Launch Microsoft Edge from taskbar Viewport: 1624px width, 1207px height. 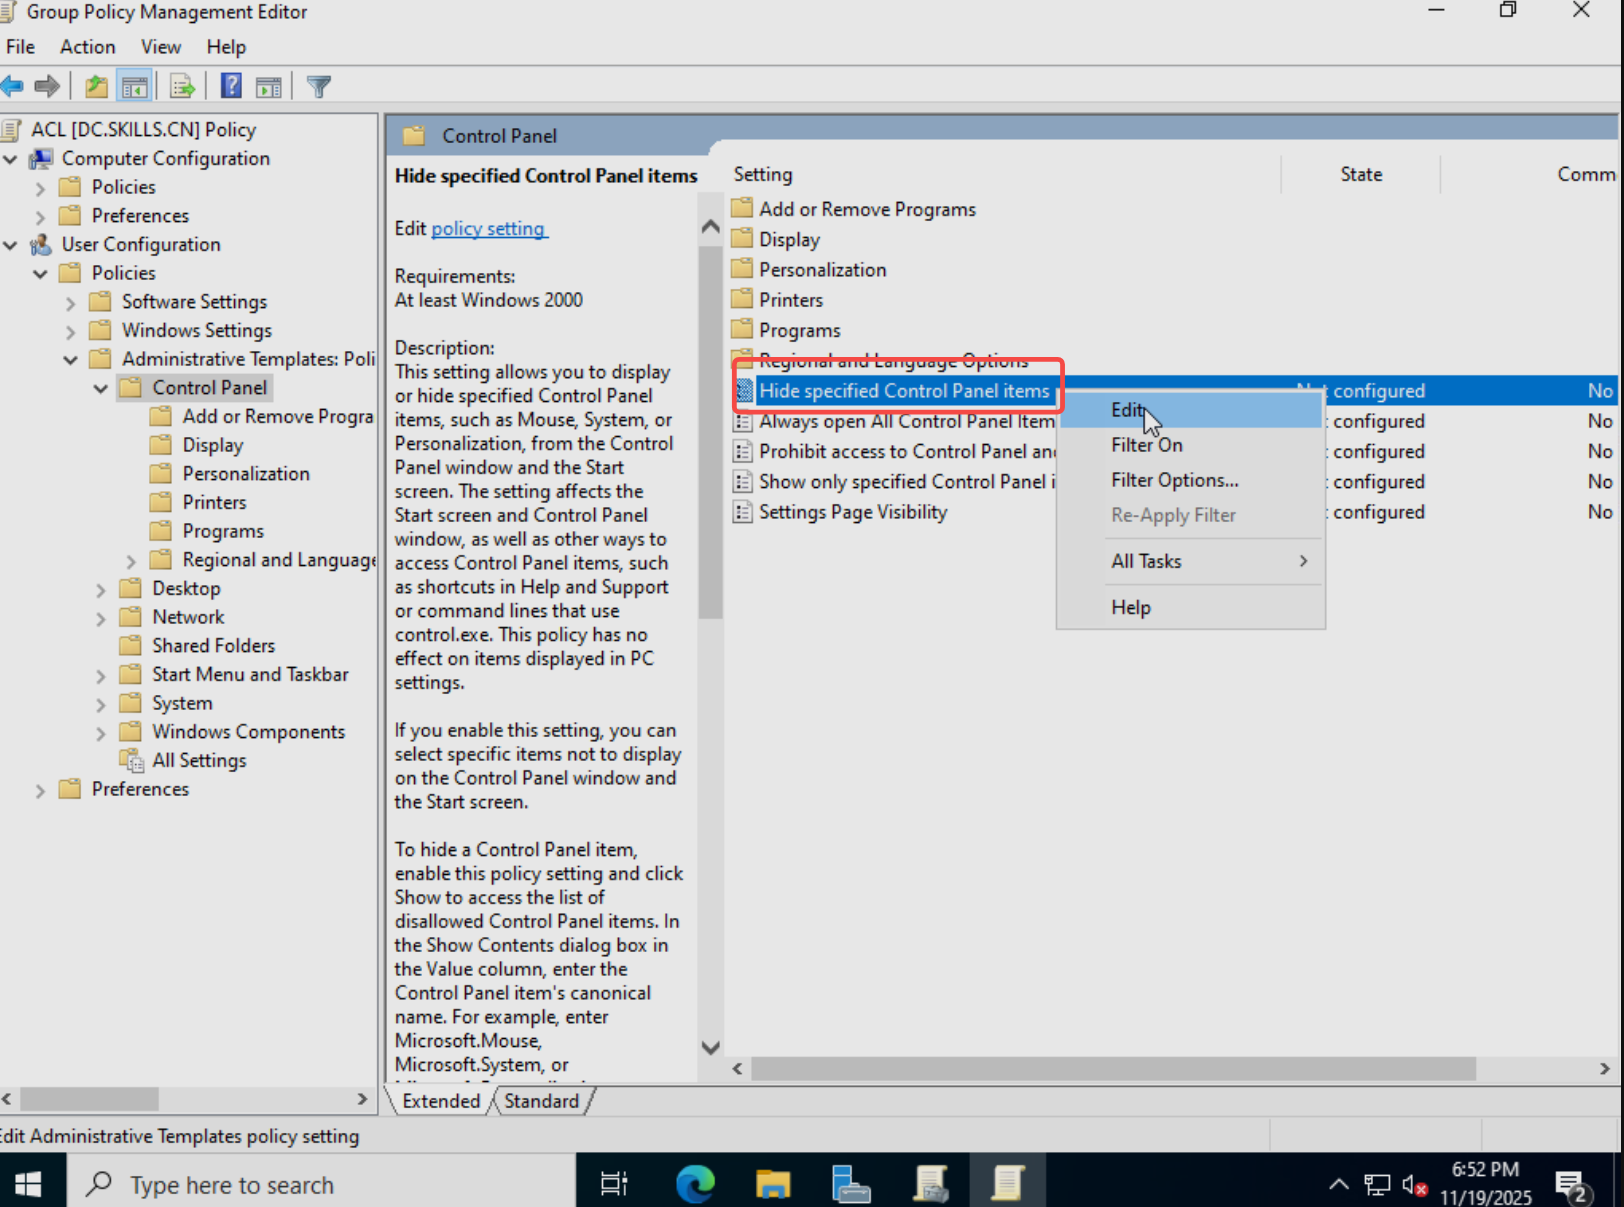tap(695, 1184)
